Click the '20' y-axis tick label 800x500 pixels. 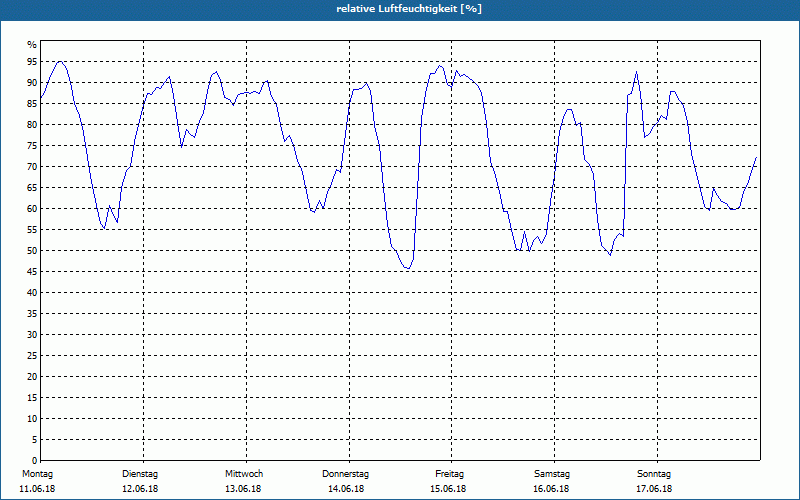32,377
